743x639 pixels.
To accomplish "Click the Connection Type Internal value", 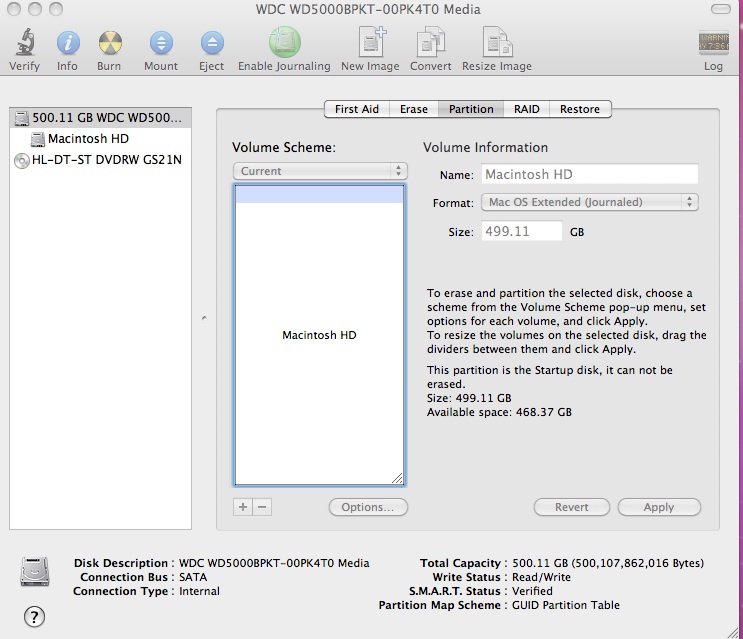I will 199,591.
